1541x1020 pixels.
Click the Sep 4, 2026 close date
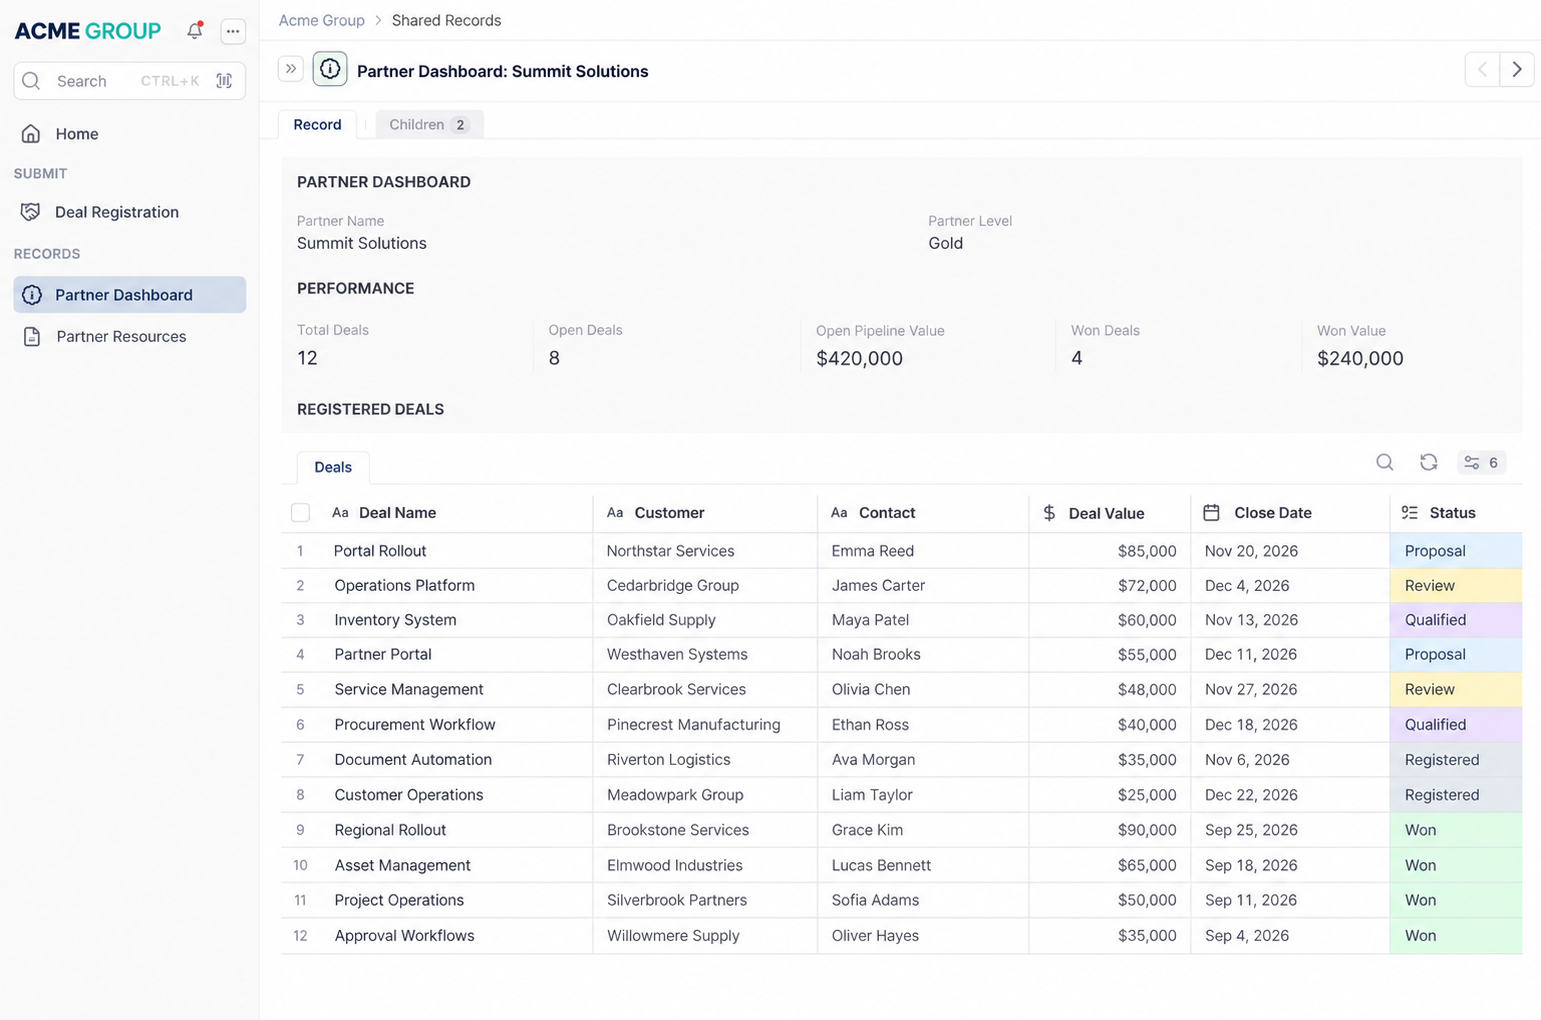click(x=1247, y=936)
